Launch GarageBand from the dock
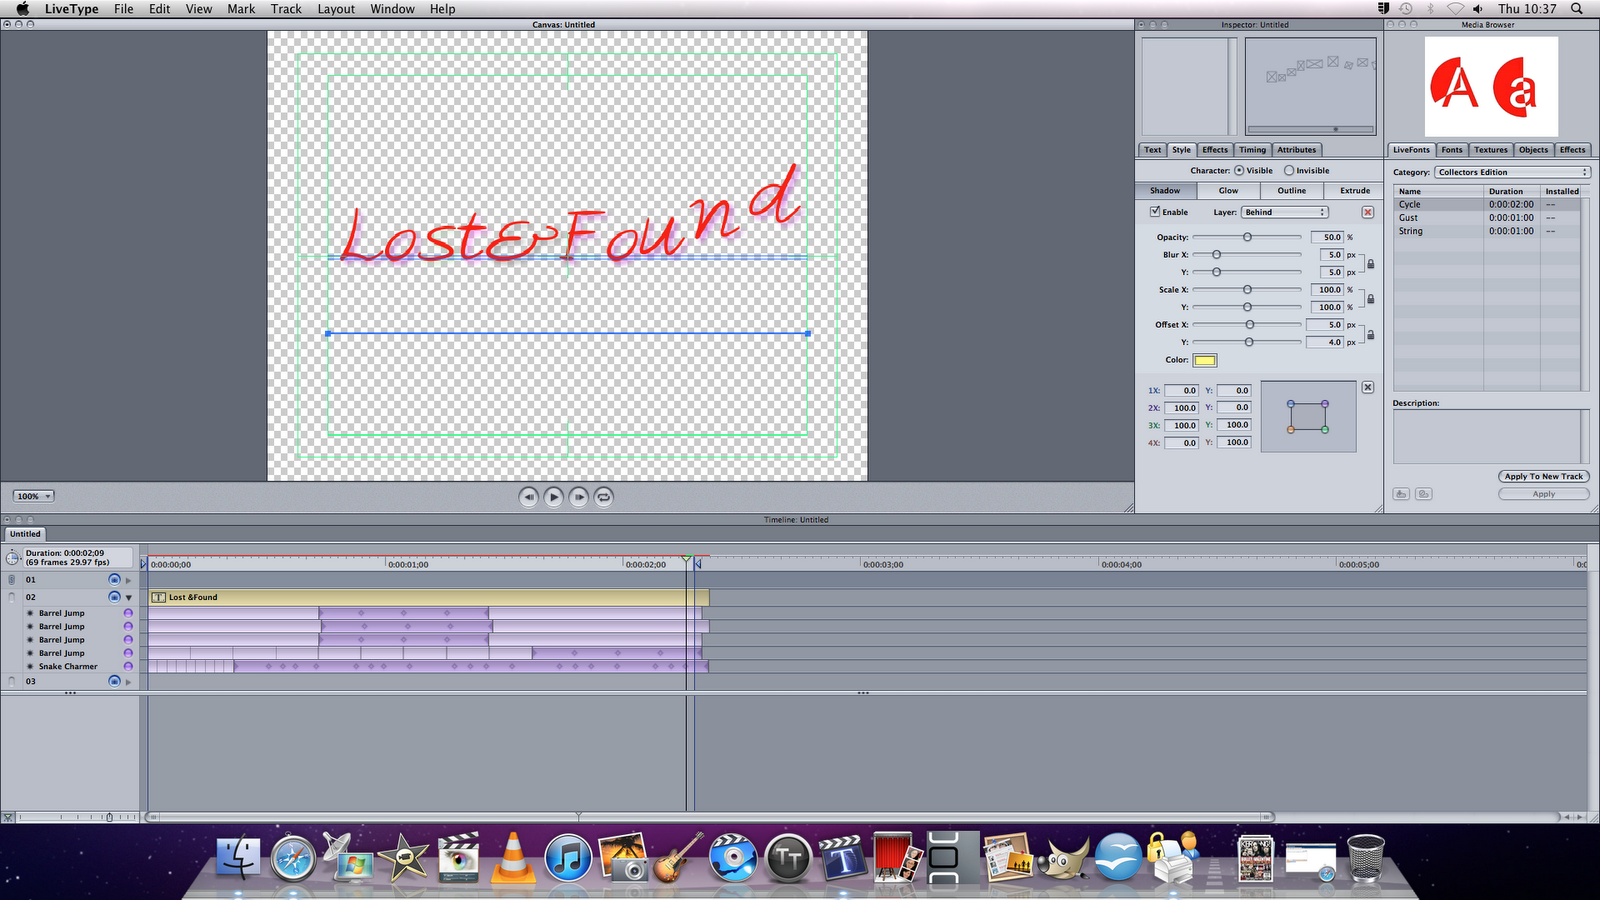The height and width of the screenshot is (900, 1600). click(678, 857)
